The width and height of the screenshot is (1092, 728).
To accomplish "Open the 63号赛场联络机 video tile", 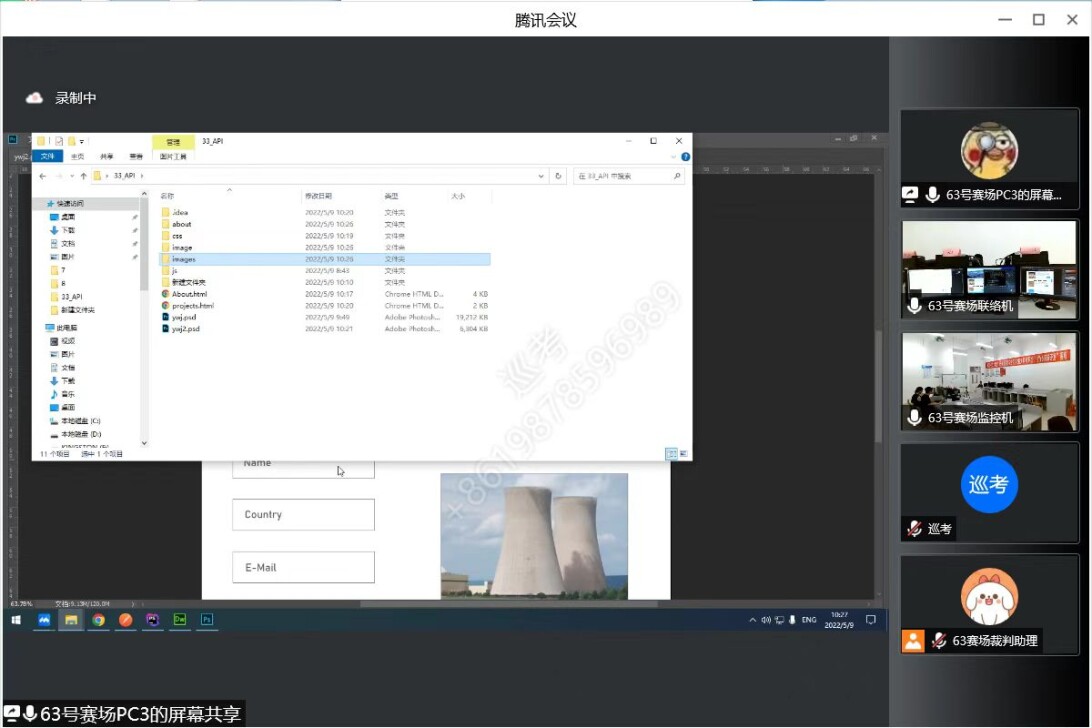I will point(989,270).
